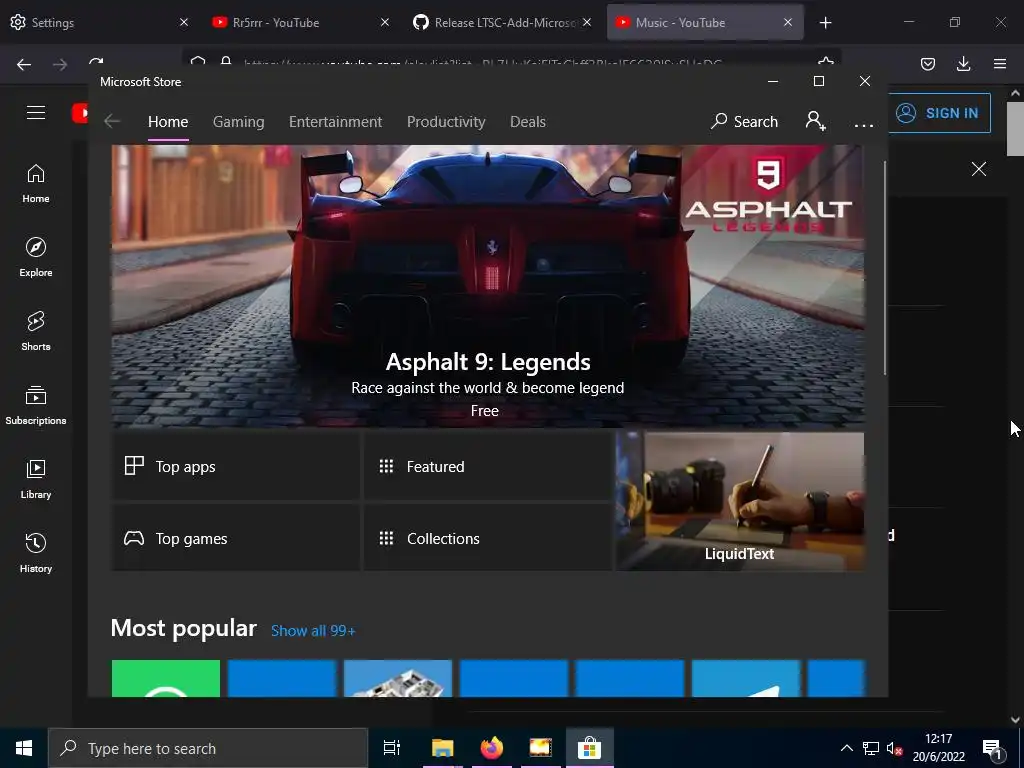
Task: Close the YouTube panel with the X icon
Action: (978, 169)
